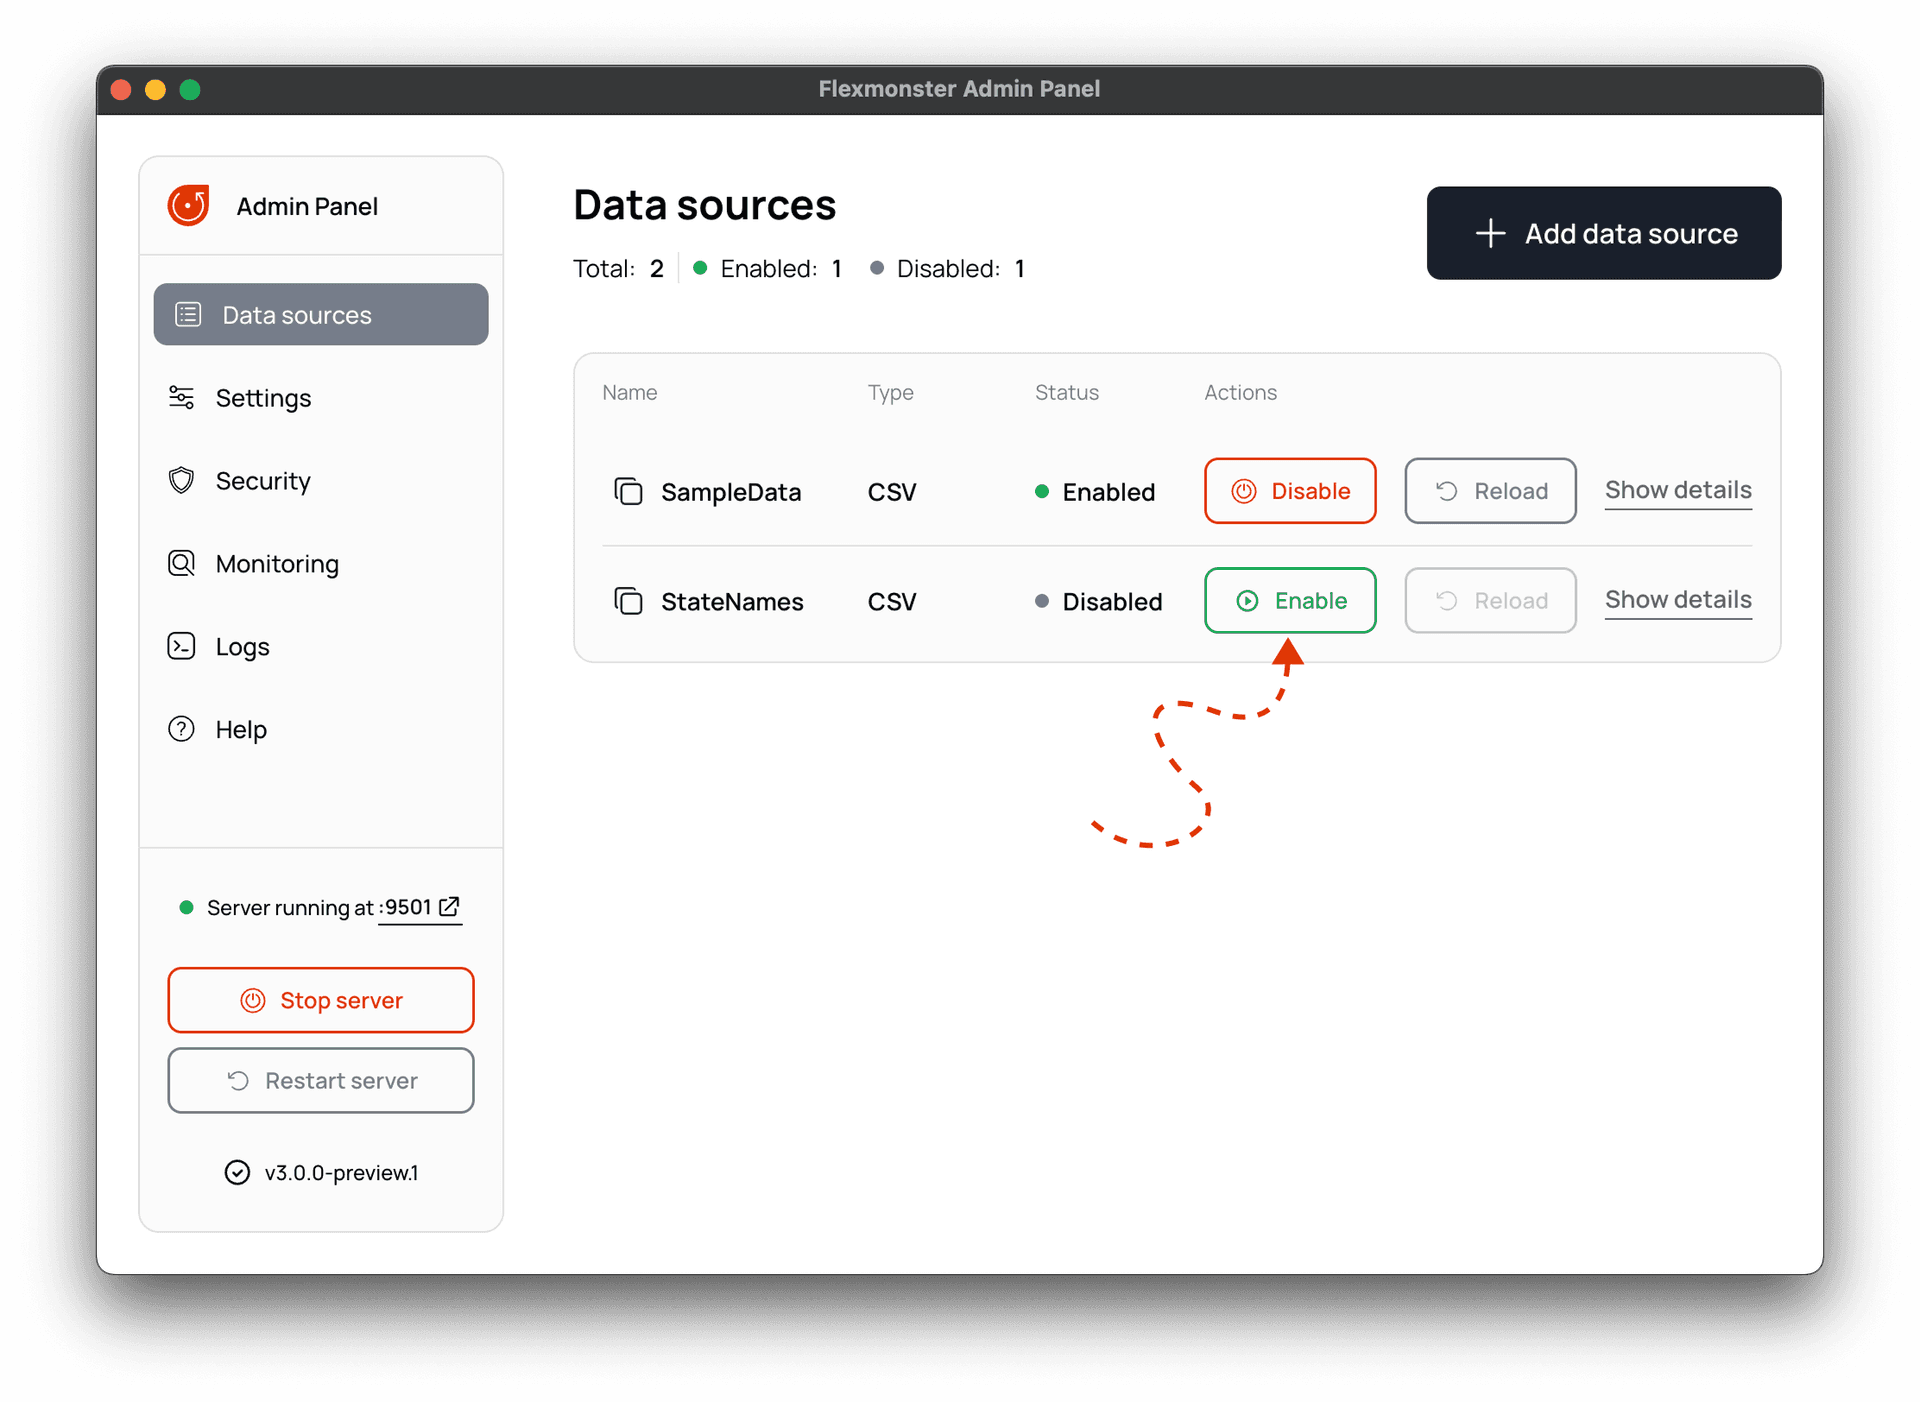Show details for StateNames

tap(1677, 600)
